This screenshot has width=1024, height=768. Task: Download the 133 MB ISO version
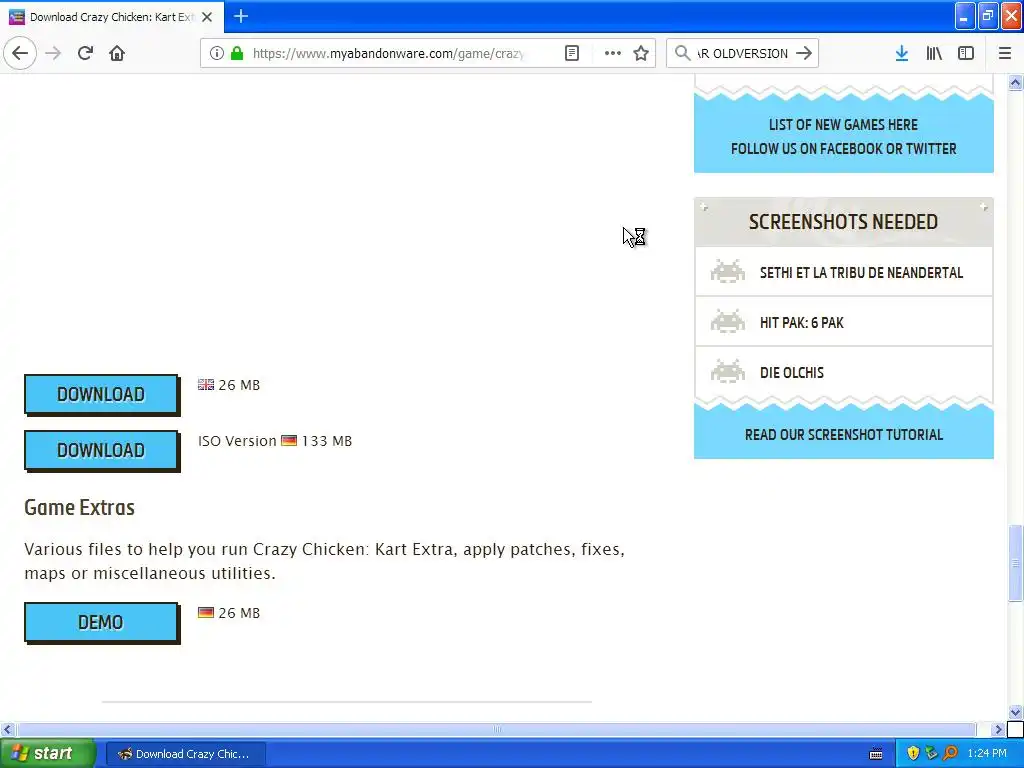pyautogui.click(x=101, y=450)
